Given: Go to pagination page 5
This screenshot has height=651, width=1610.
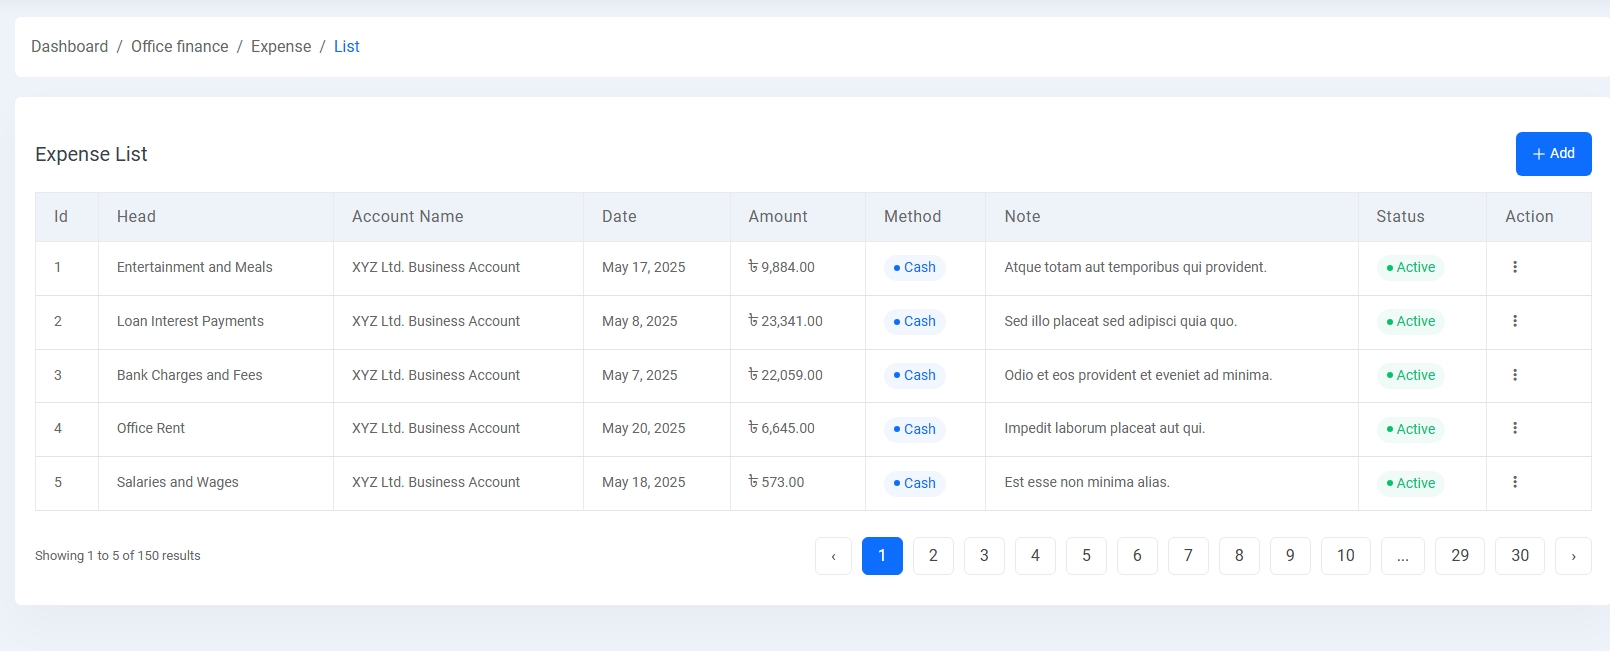Looking at the screenshot, I should (1086, 556).
